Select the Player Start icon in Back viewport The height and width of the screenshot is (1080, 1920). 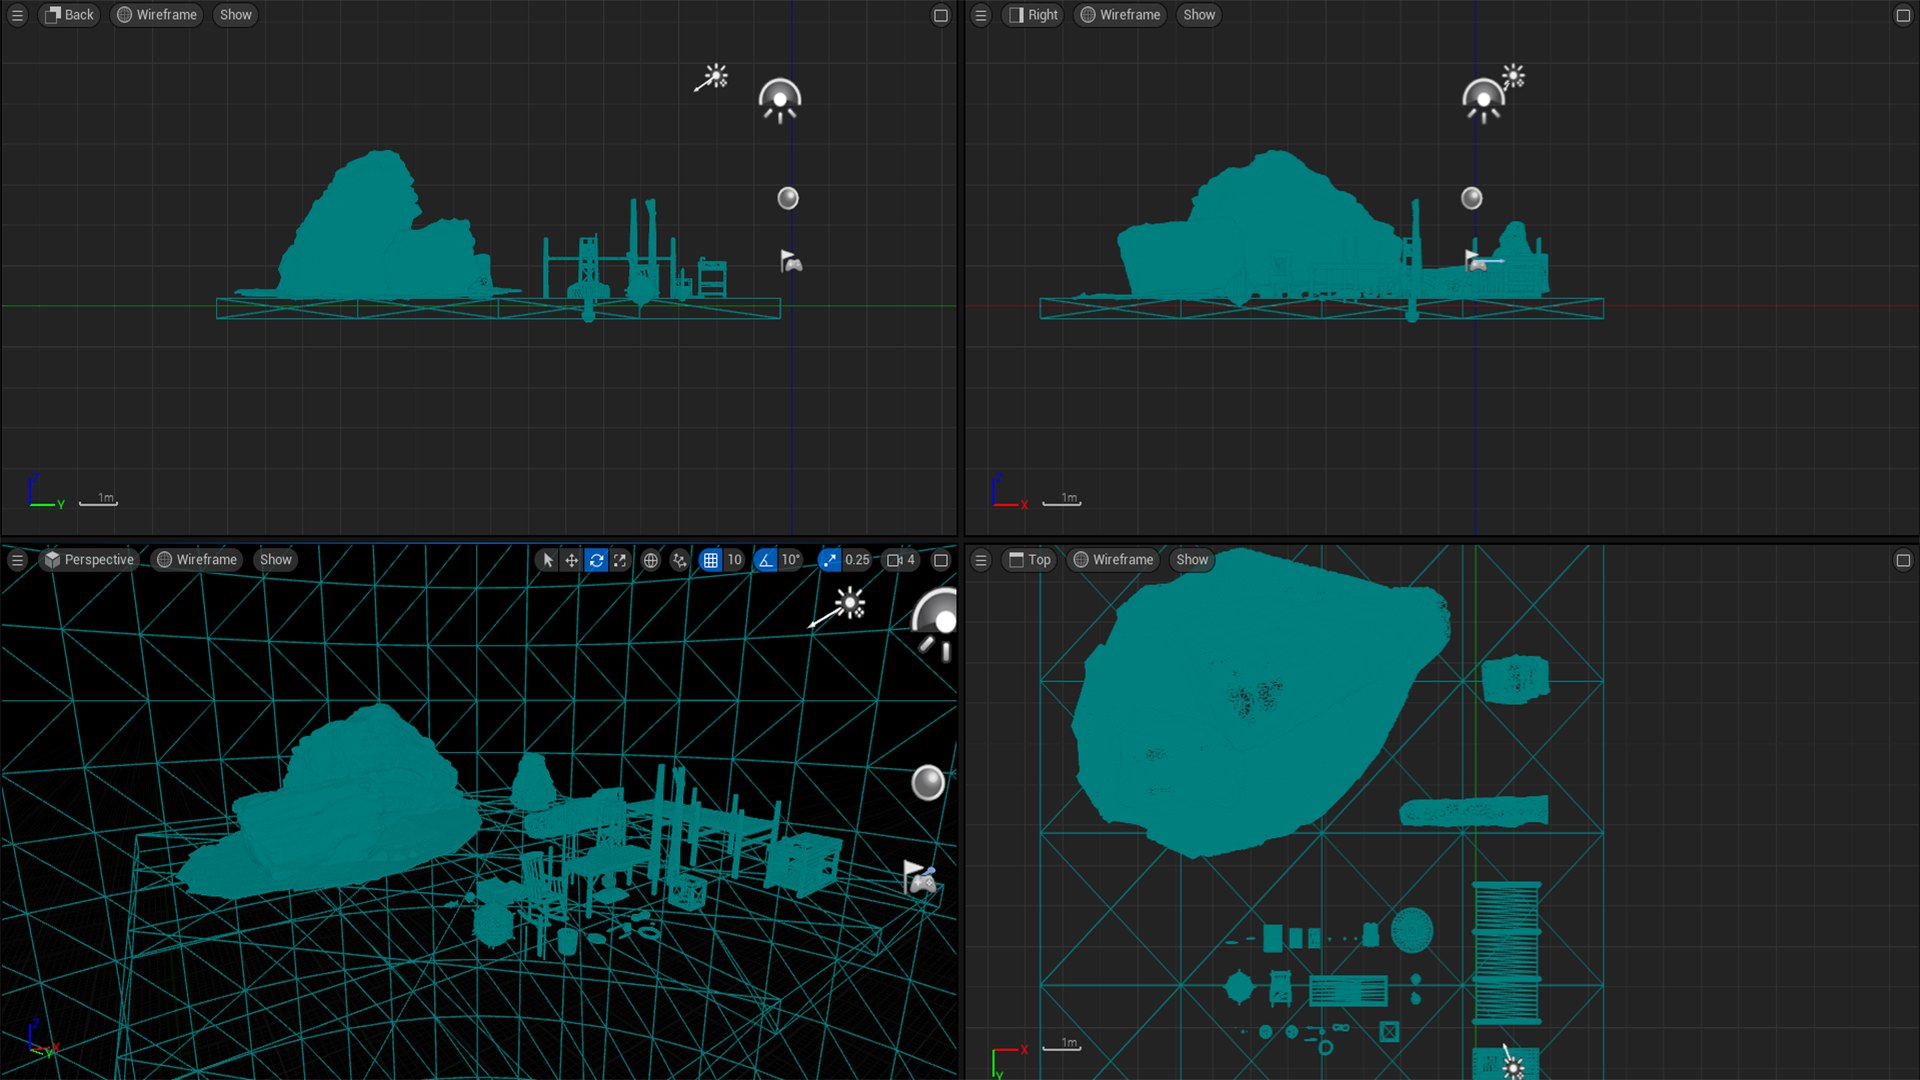tap(790, 262)
